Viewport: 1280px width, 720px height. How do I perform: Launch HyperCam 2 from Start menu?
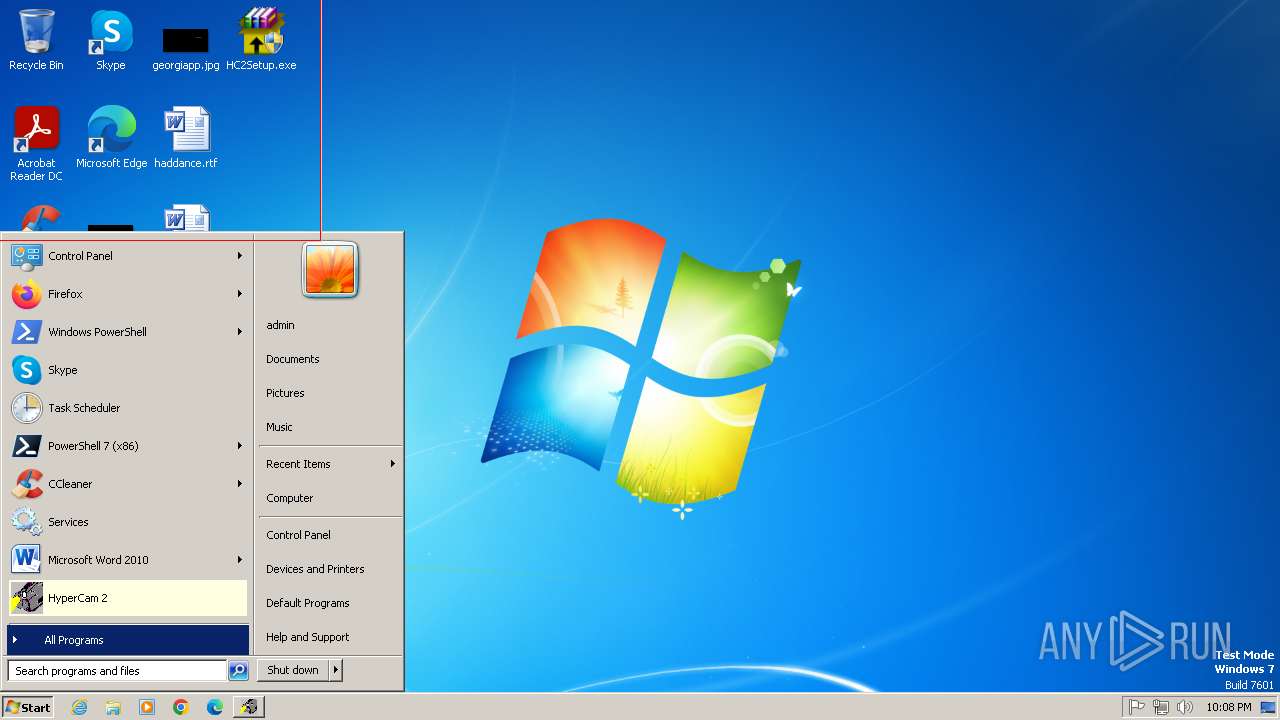click(127, 598)
